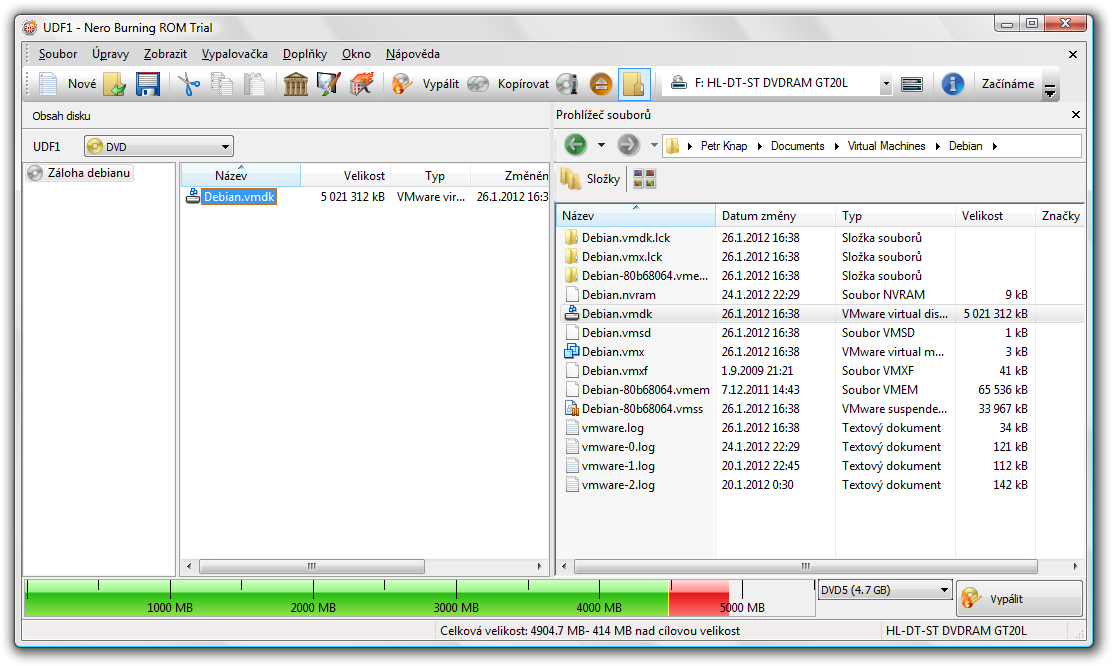This screenshot has width=1112, height=666.
Task: Start burning with toolbar Vypálit
Action: pyautogui.click(x=426, y=84)
